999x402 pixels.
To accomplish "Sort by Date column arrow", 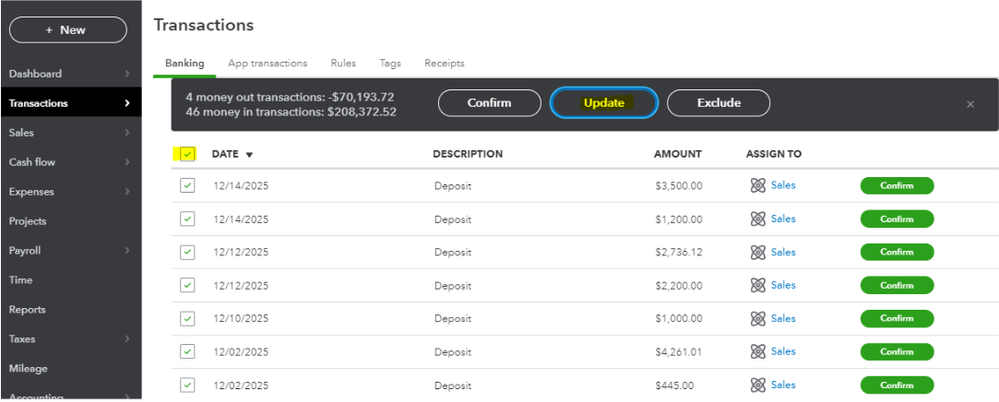I will point(249,155).
